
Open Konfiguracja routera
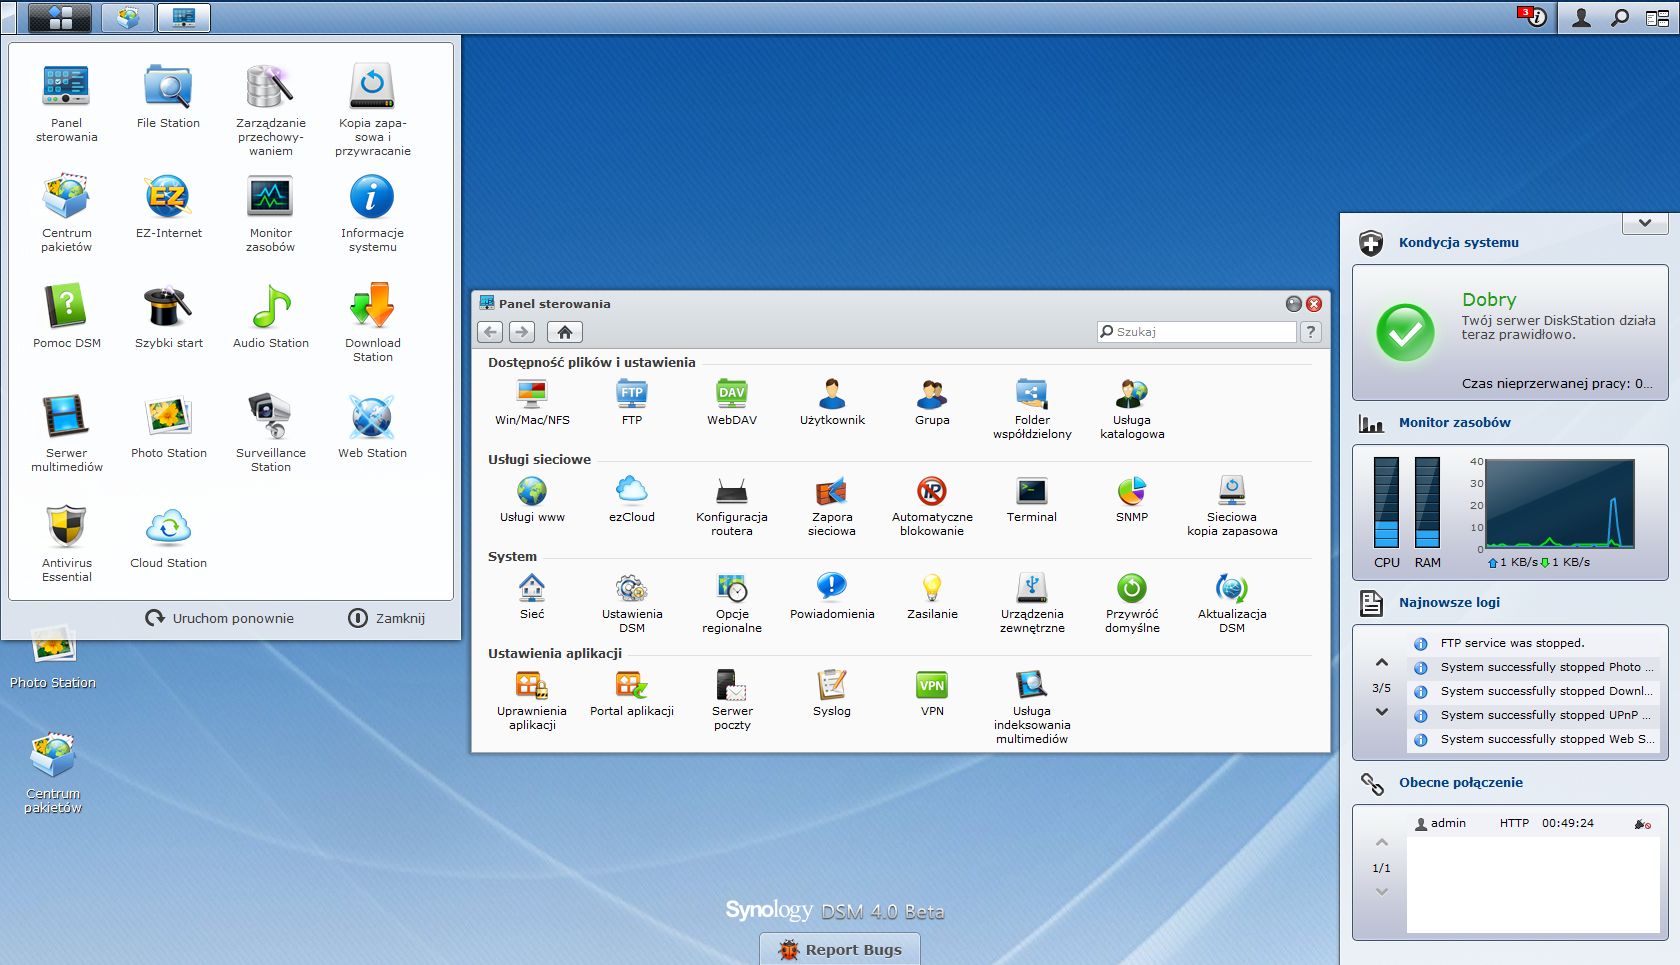coord(732,506)
